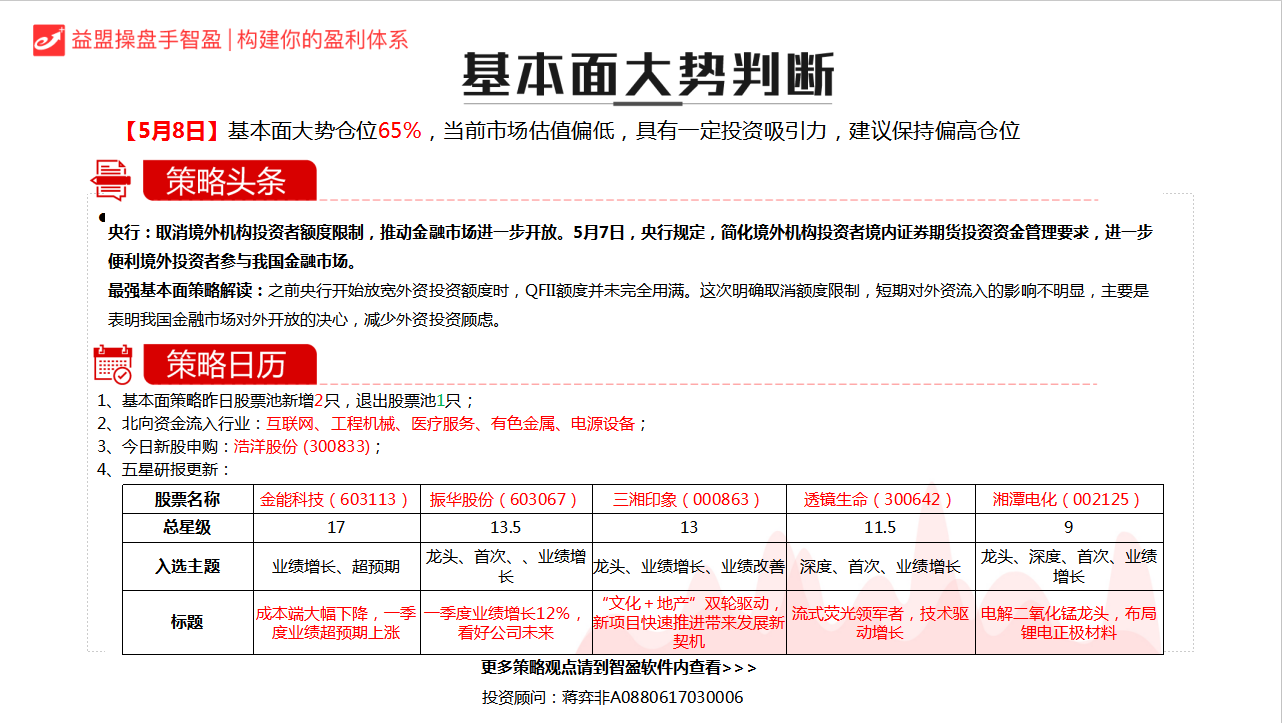Click the red 益盟操盘手 logo icon

(48, 39)
